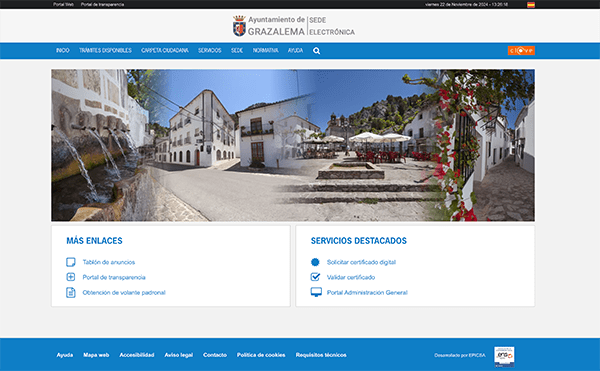Click the ENS certification badge in footer
This screenshot has height=371, width=600.
(504, 356)
